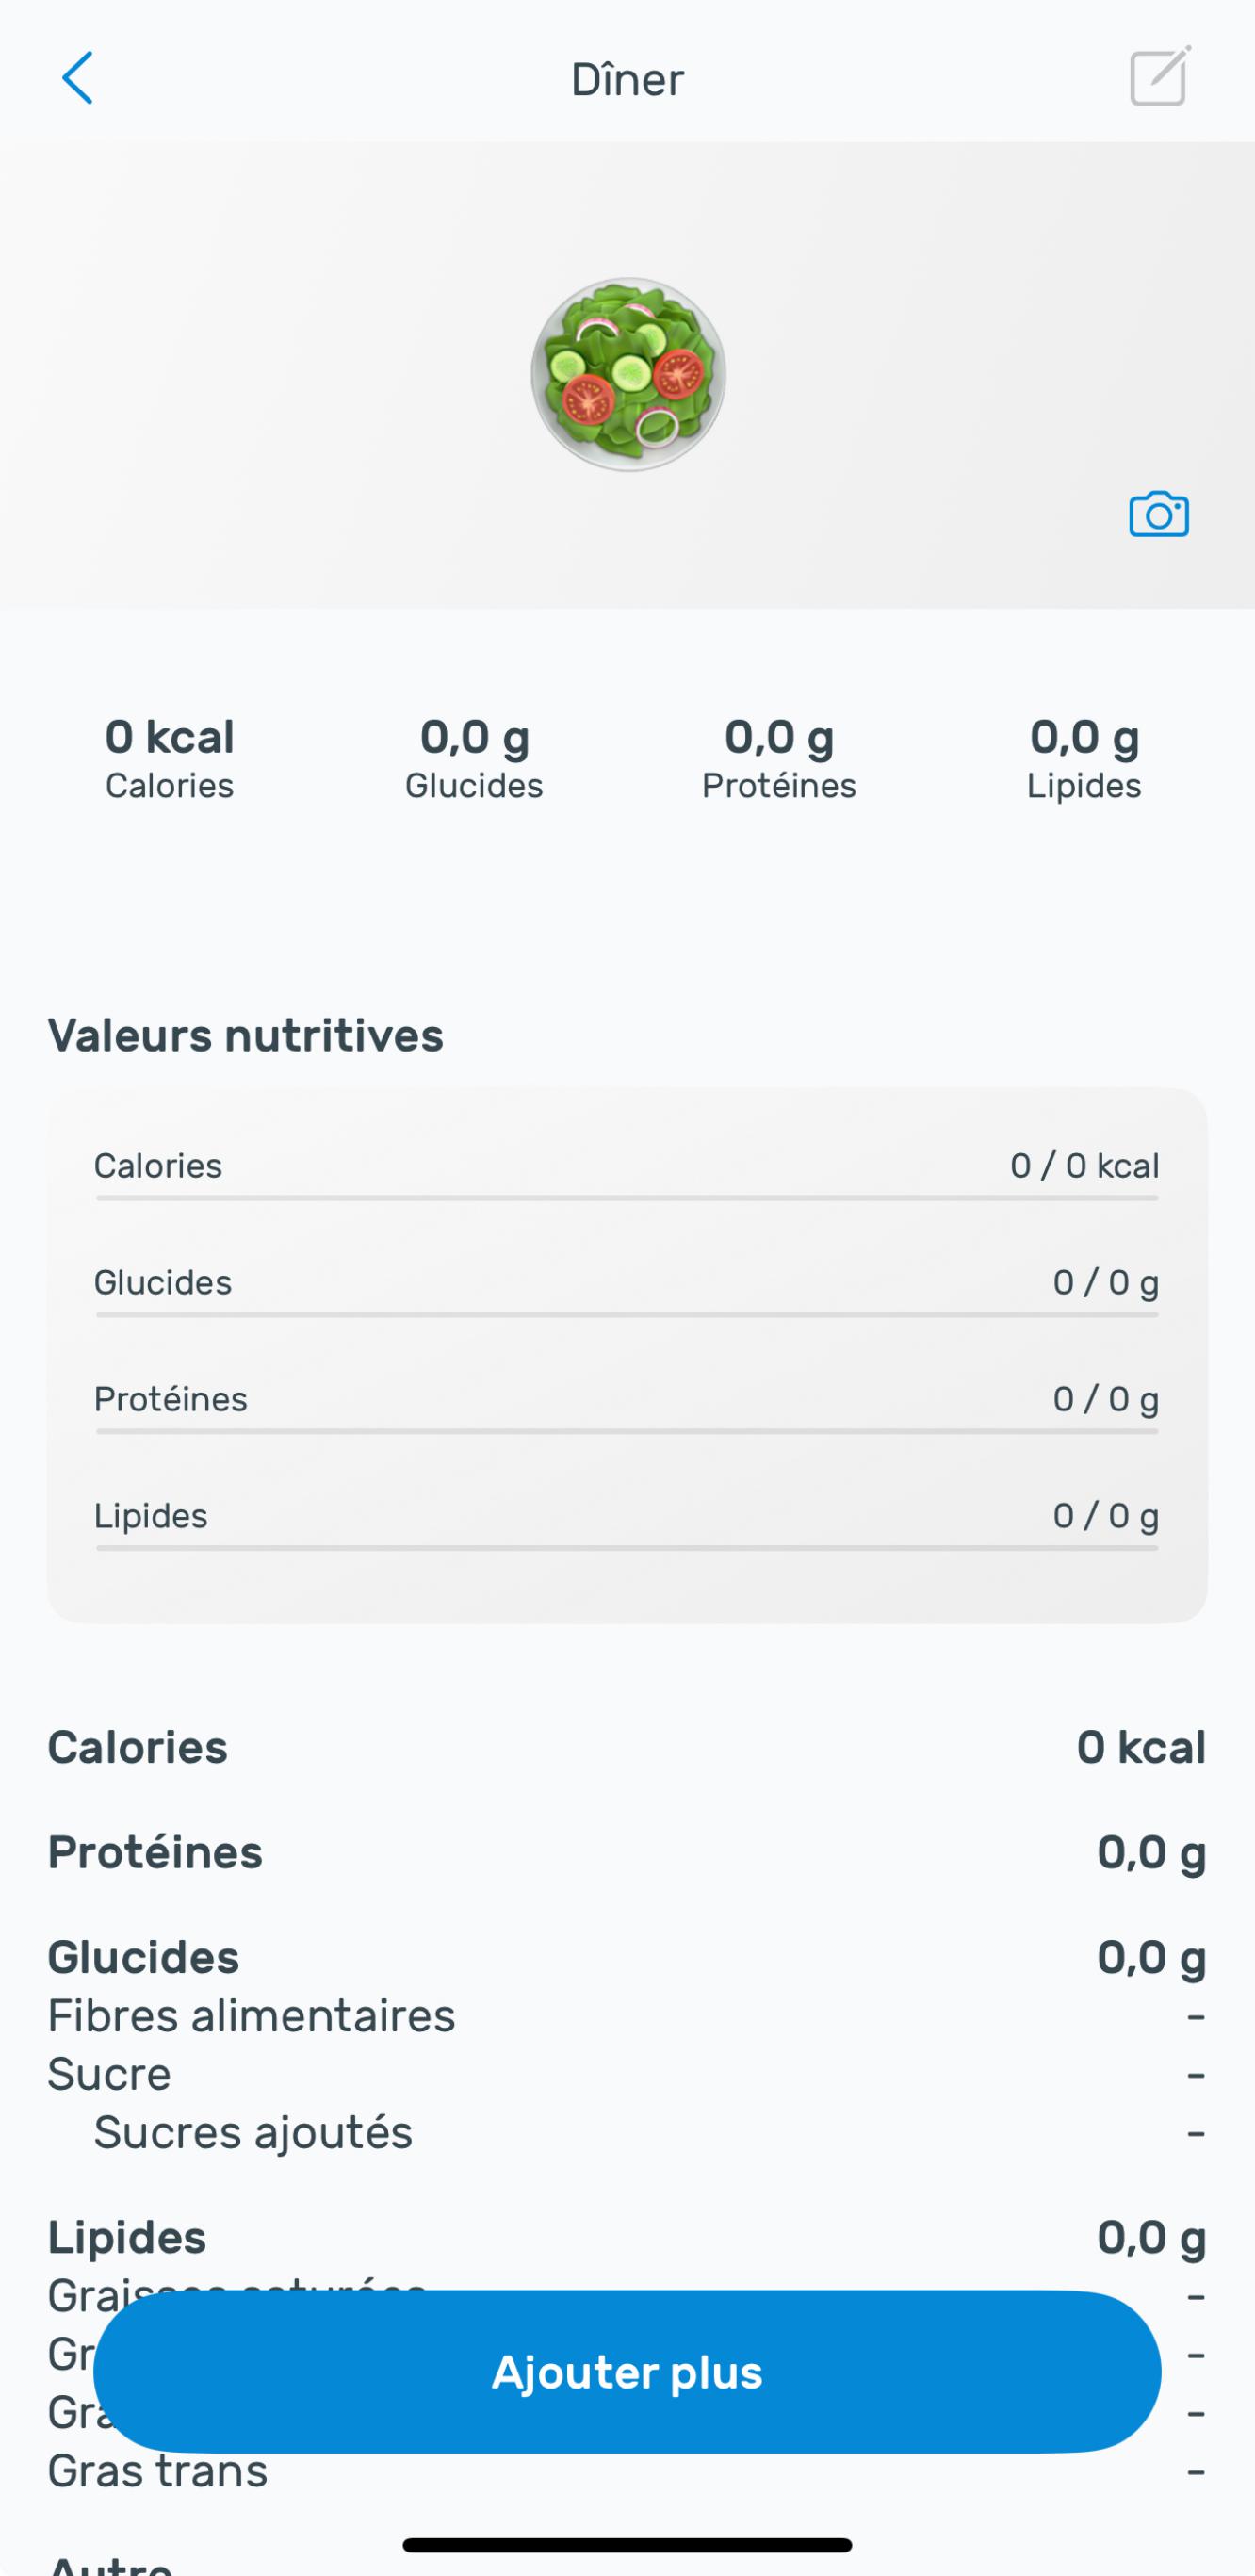Tap the 0,0 g Lipides summary

coord(1084,759)
